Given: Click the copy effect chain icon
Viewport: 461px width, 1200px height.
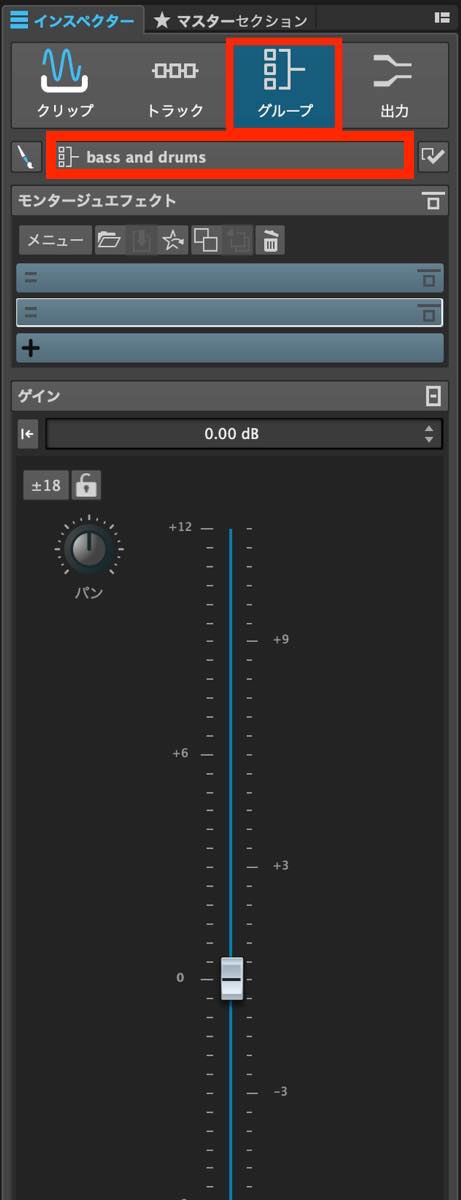Looking at the screenshot, I should (205, 240).
